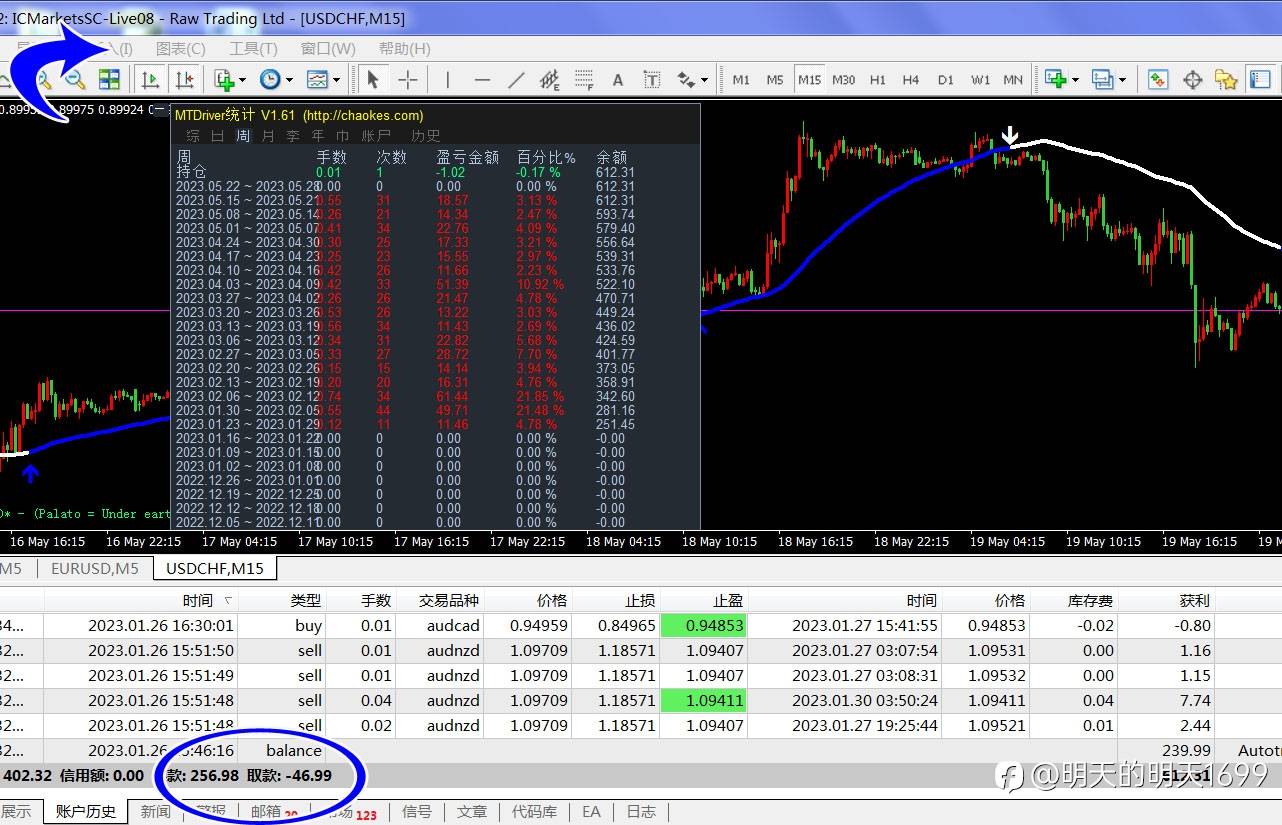This screenshot has height=825, width=1282.
Task: Select the arrow cursor tool
Action: 373,80
